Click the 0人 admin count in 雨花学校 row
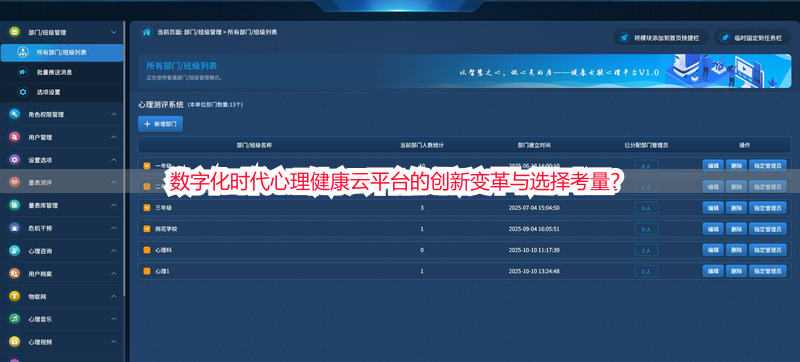 (646, 229)
